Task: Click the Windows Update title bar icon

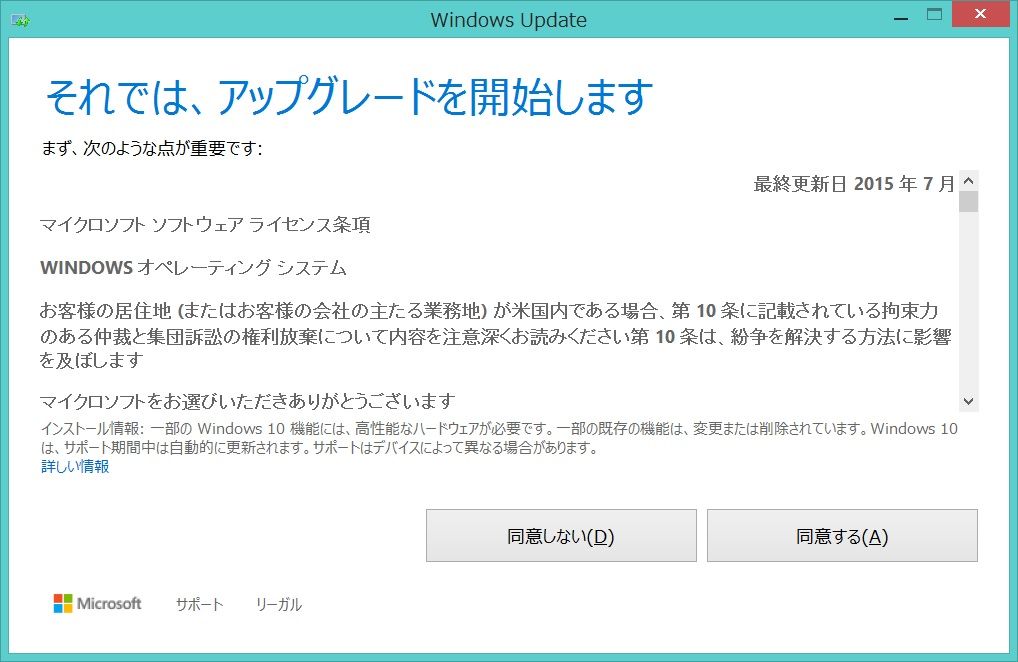Action: pos(21,19)
